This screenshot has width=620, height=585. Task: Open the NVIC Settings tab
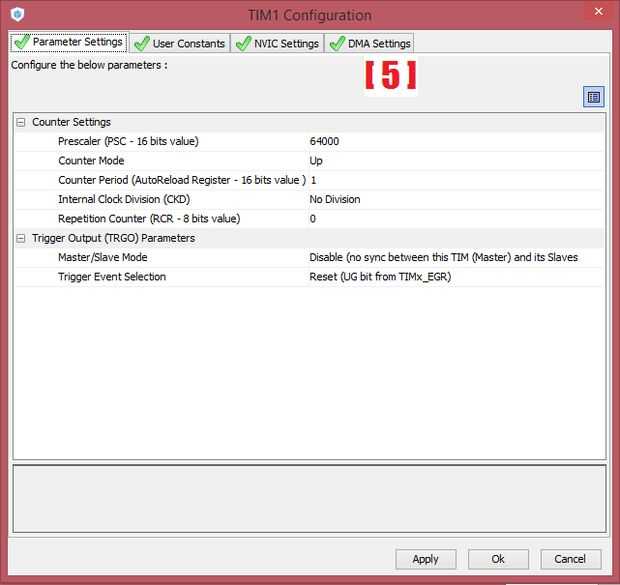click(277, 43)
